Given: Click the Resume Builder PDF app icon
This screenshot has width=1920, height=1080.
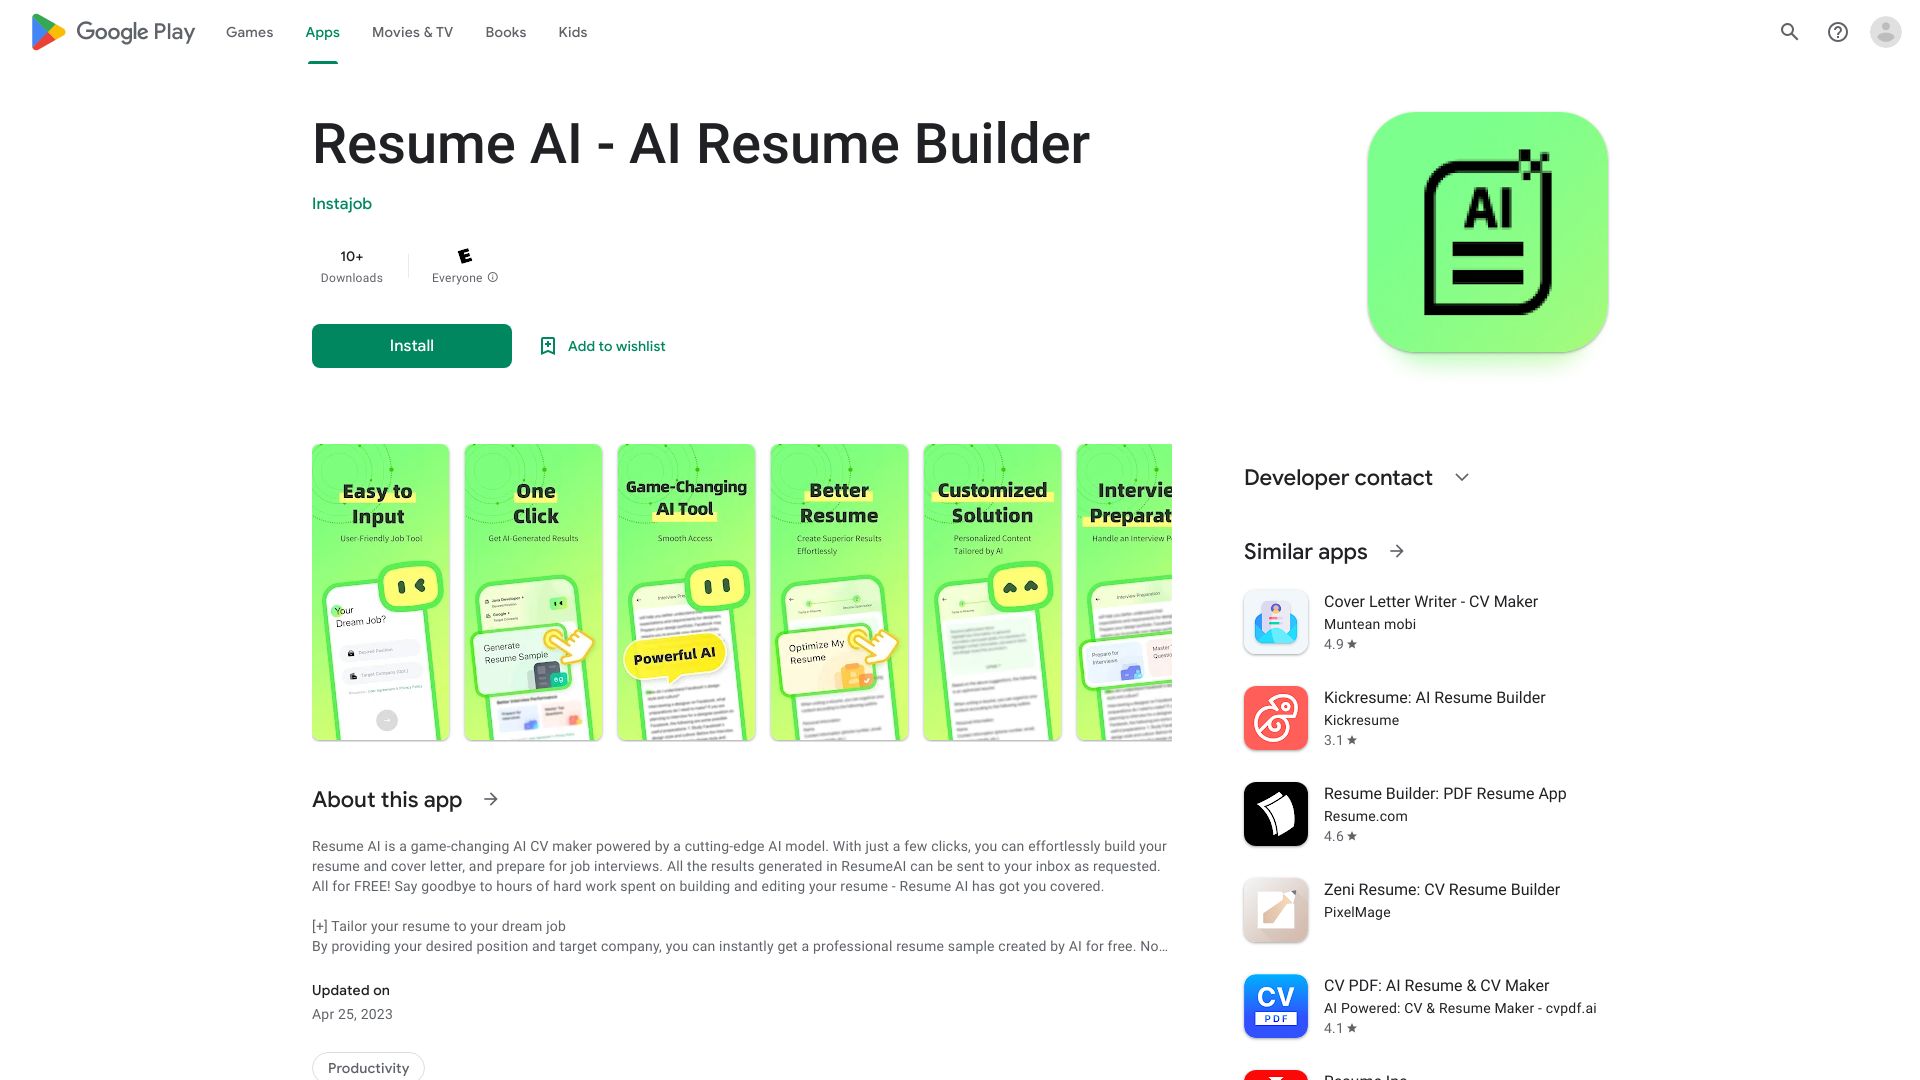Looking at the screenshot, I should point(1276,814).
